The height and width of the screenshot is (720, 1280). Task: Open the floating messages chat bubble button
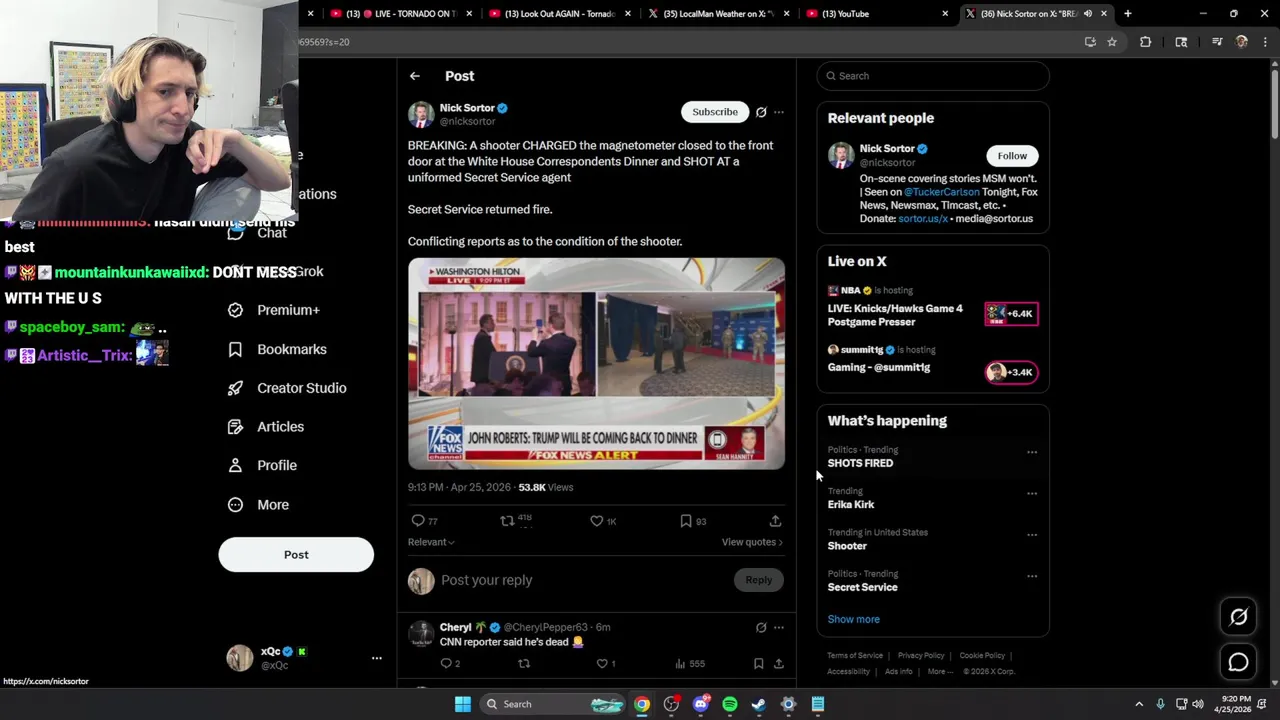[x=1238, y=662]
